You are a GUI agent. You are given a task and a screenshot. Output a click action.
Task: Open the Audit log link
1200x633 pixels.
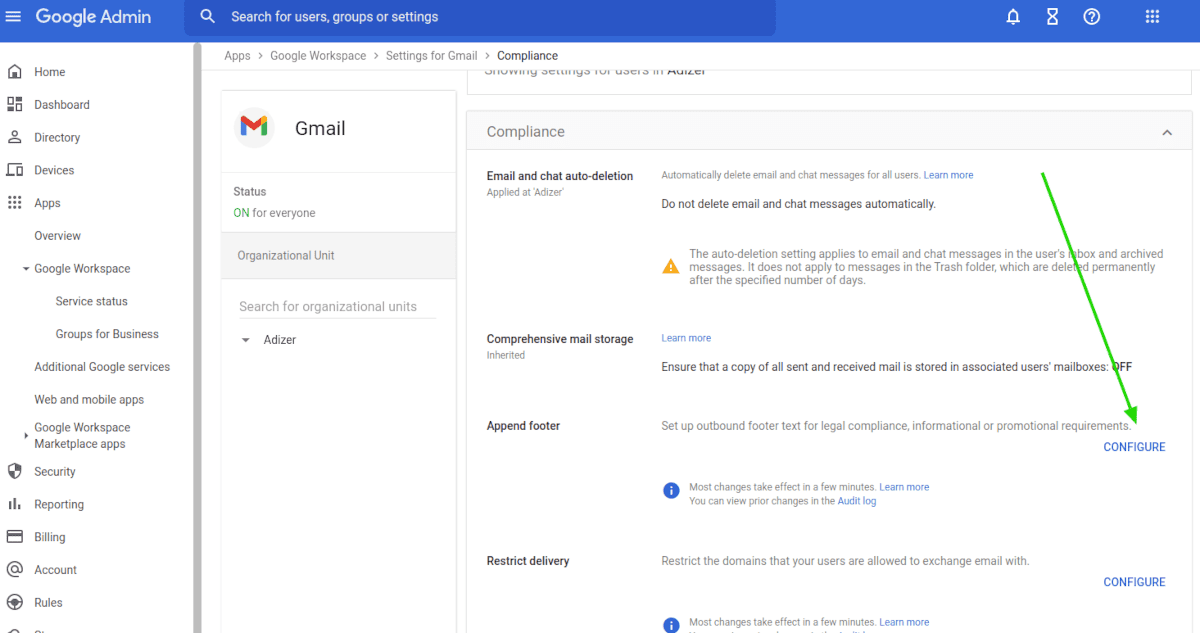coord(856,500)
